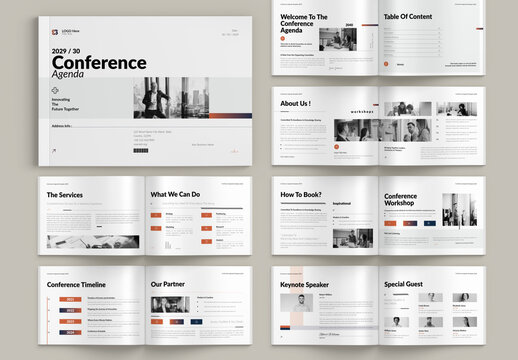The height and width of the screenshot is (360, 518).
Task: Select the 'Agenda' subtitle on the cover
Action: [x=68, y=74]
